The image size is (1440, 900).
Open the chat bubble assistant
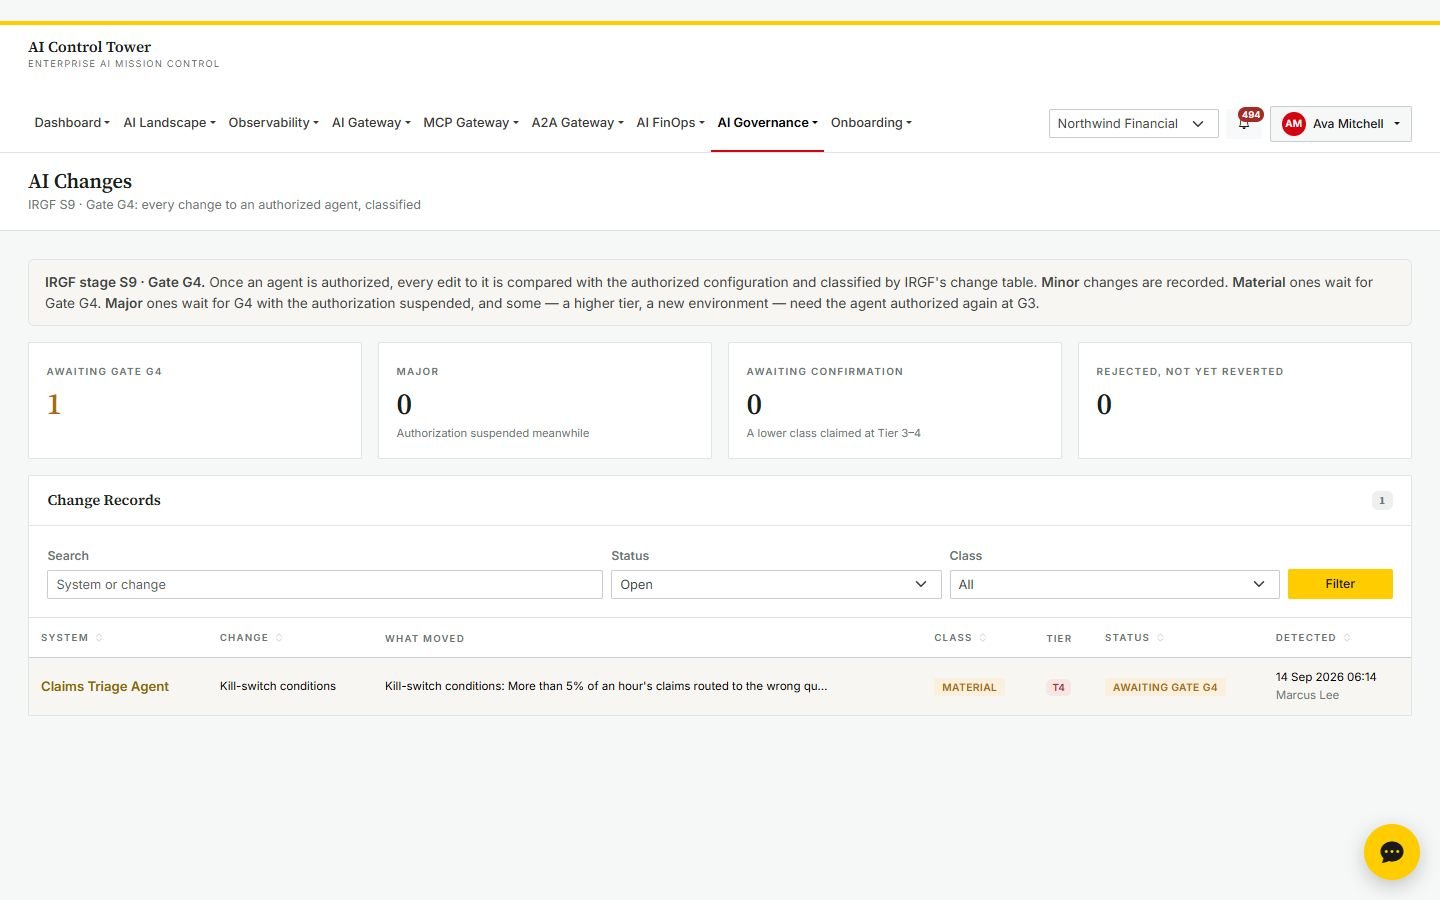[x=1391, y=852]
